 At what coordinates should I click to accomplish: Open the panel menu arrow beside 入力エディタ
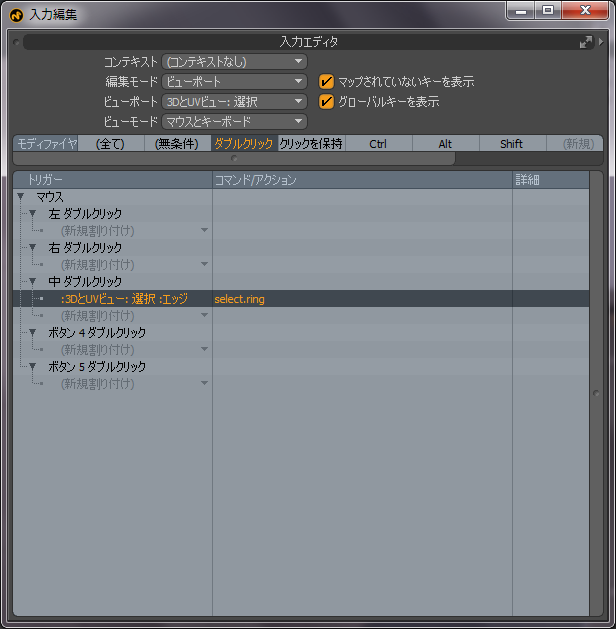pos(600,42)
